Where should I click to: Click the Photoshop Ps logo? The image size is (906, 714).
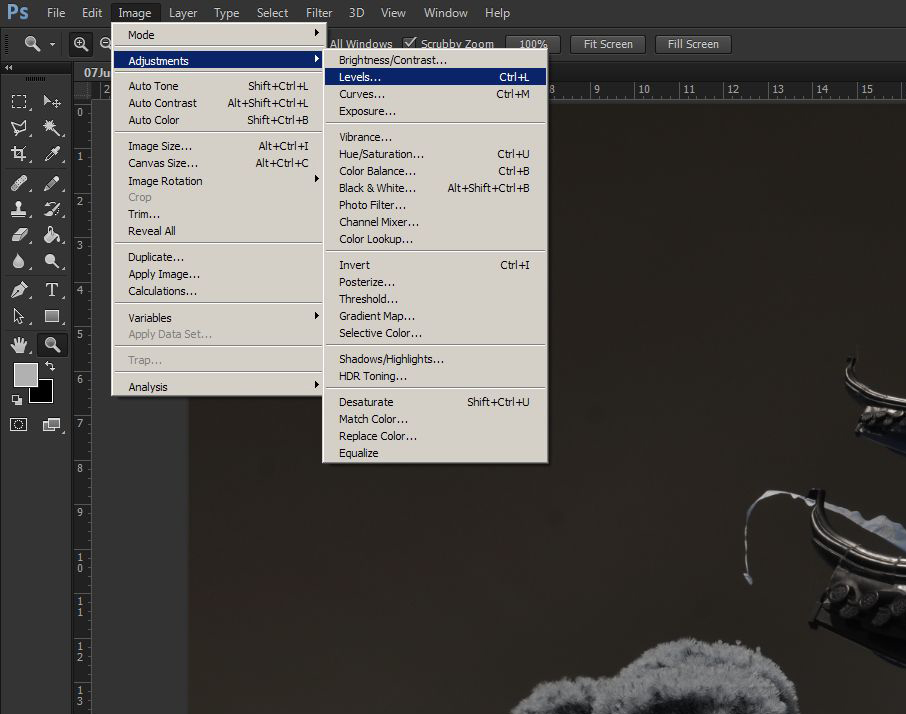[17, 12]
